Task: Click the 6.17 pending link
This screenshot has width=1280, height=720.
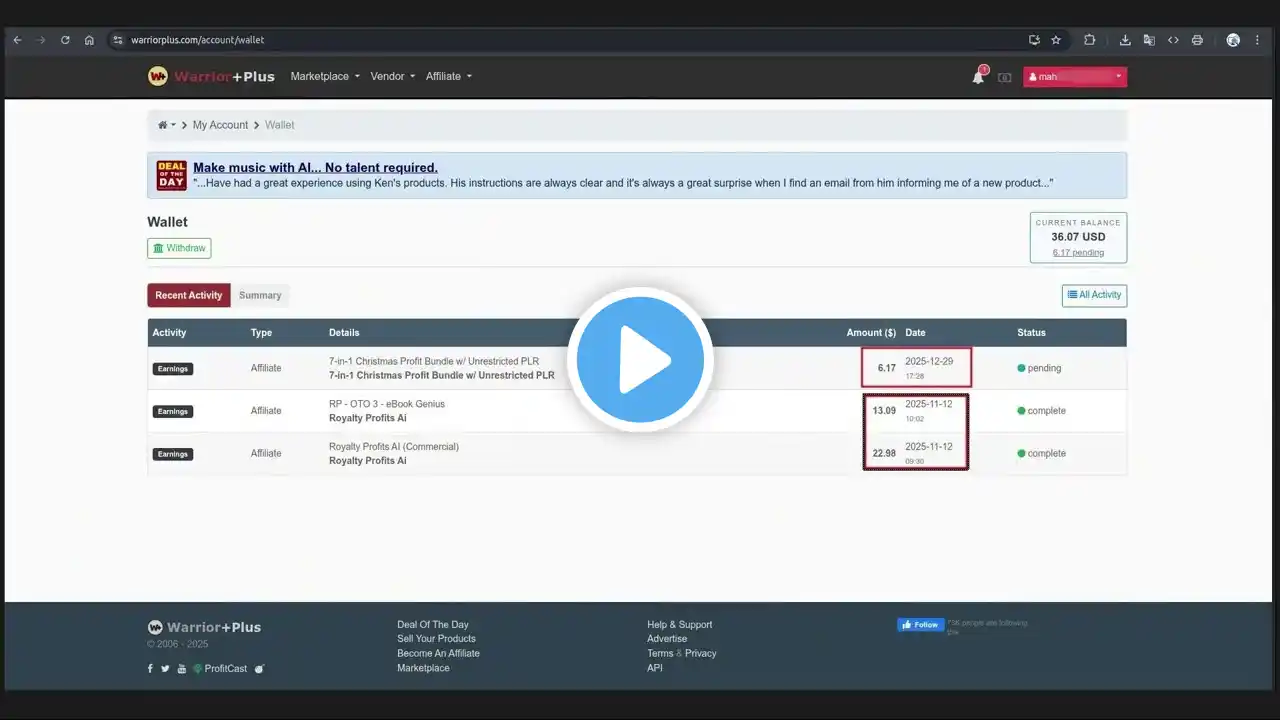Action: (1078, 253)
